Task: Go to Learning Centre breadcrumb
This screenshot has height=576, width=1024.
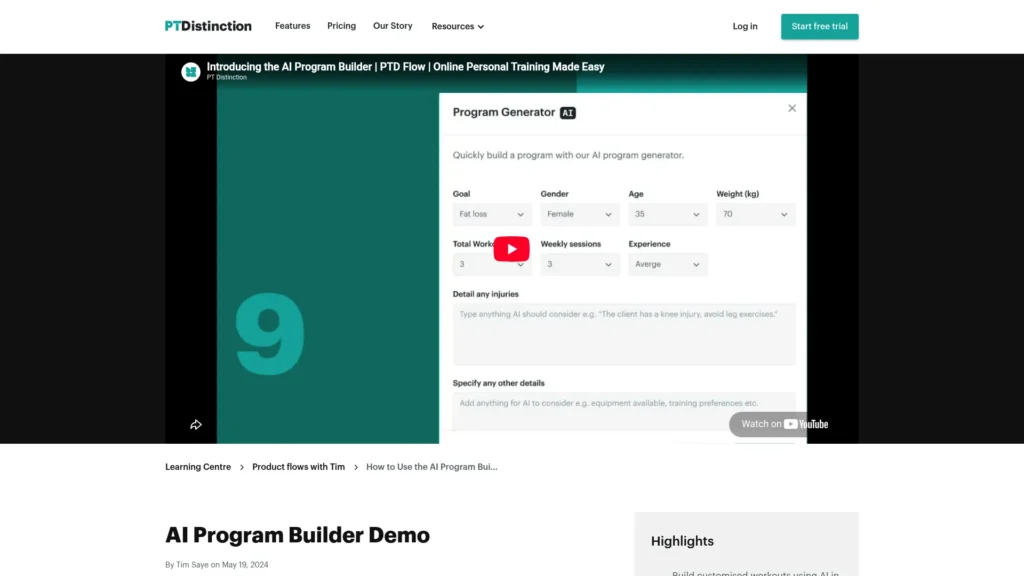Action: (198, 467)
